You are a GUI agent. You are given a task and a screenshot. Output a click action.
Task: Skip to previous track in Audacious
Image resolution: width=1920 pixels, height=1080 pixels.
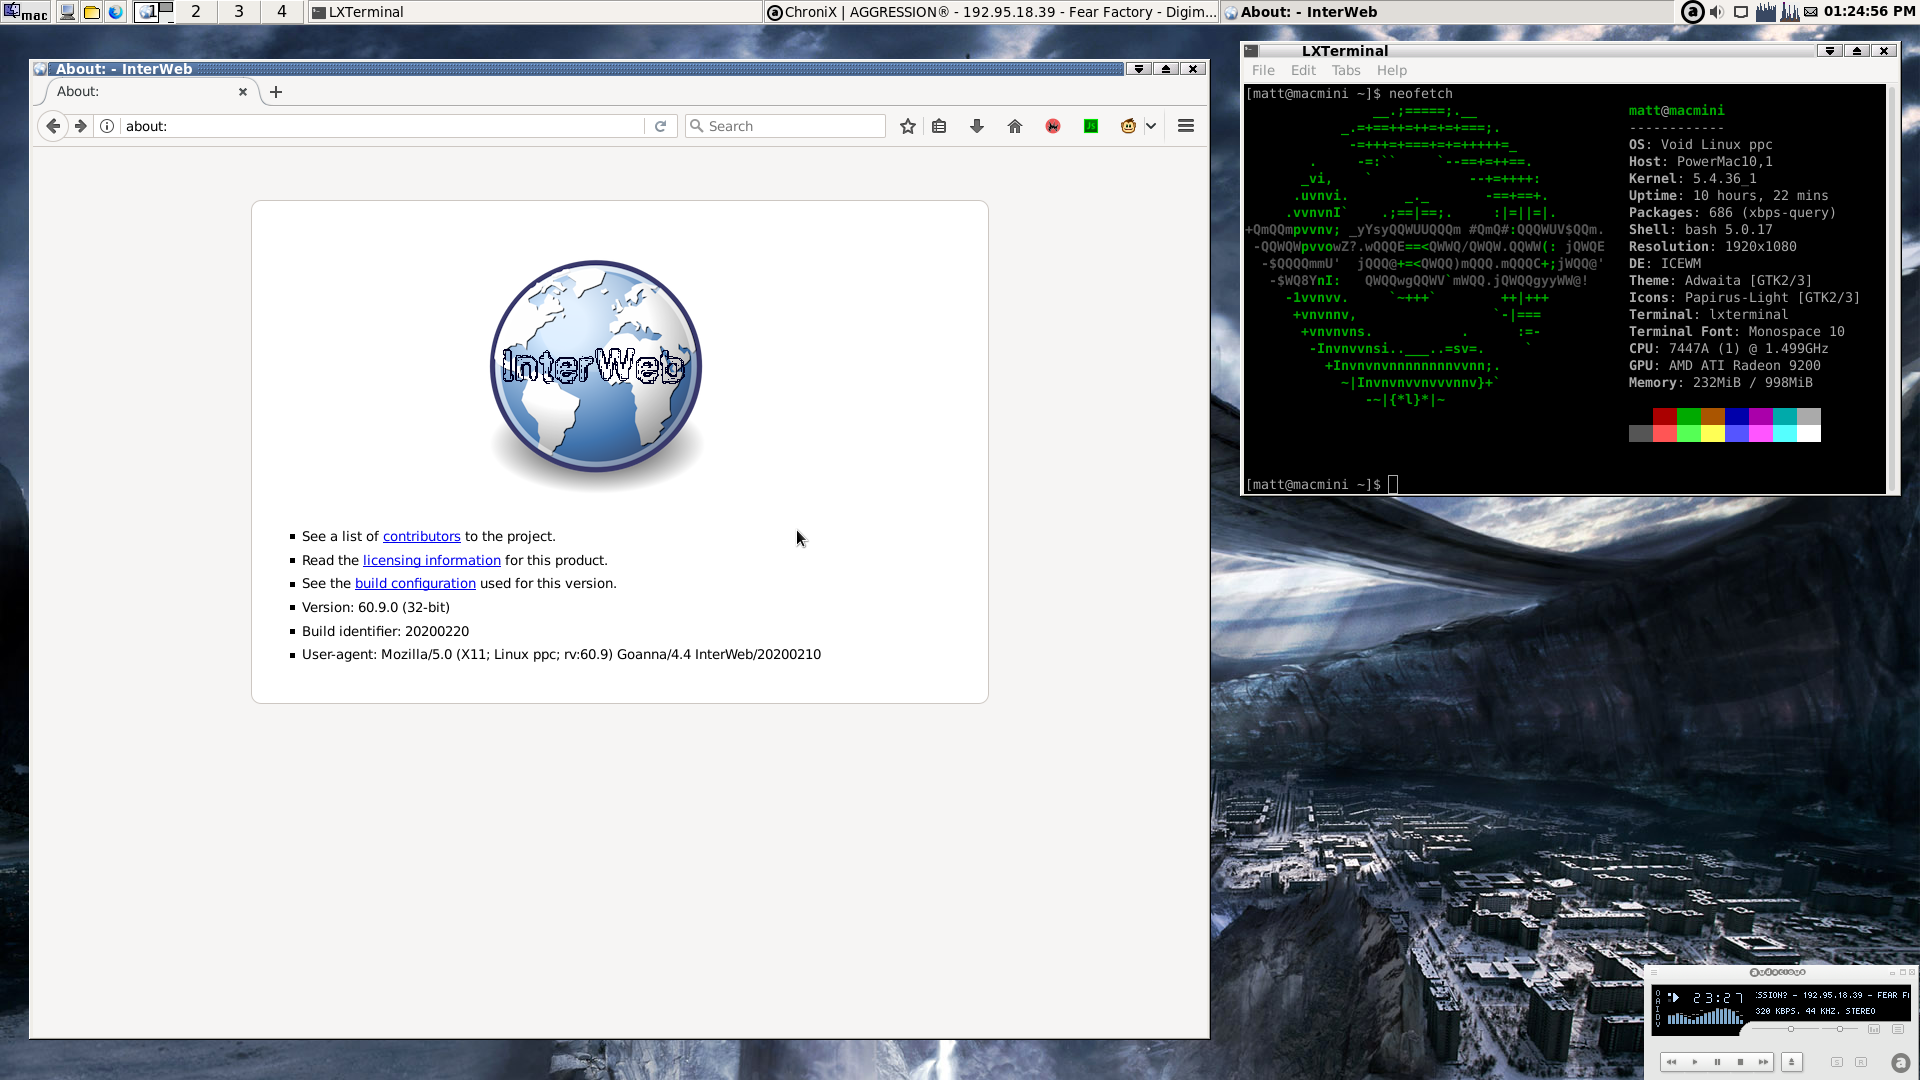click(x=1671, y=1062)
